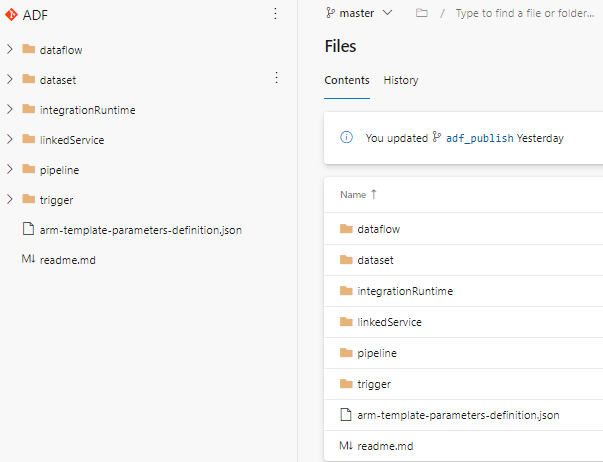Expand the pipeline folder in sidebar

[x=10, y=170]
